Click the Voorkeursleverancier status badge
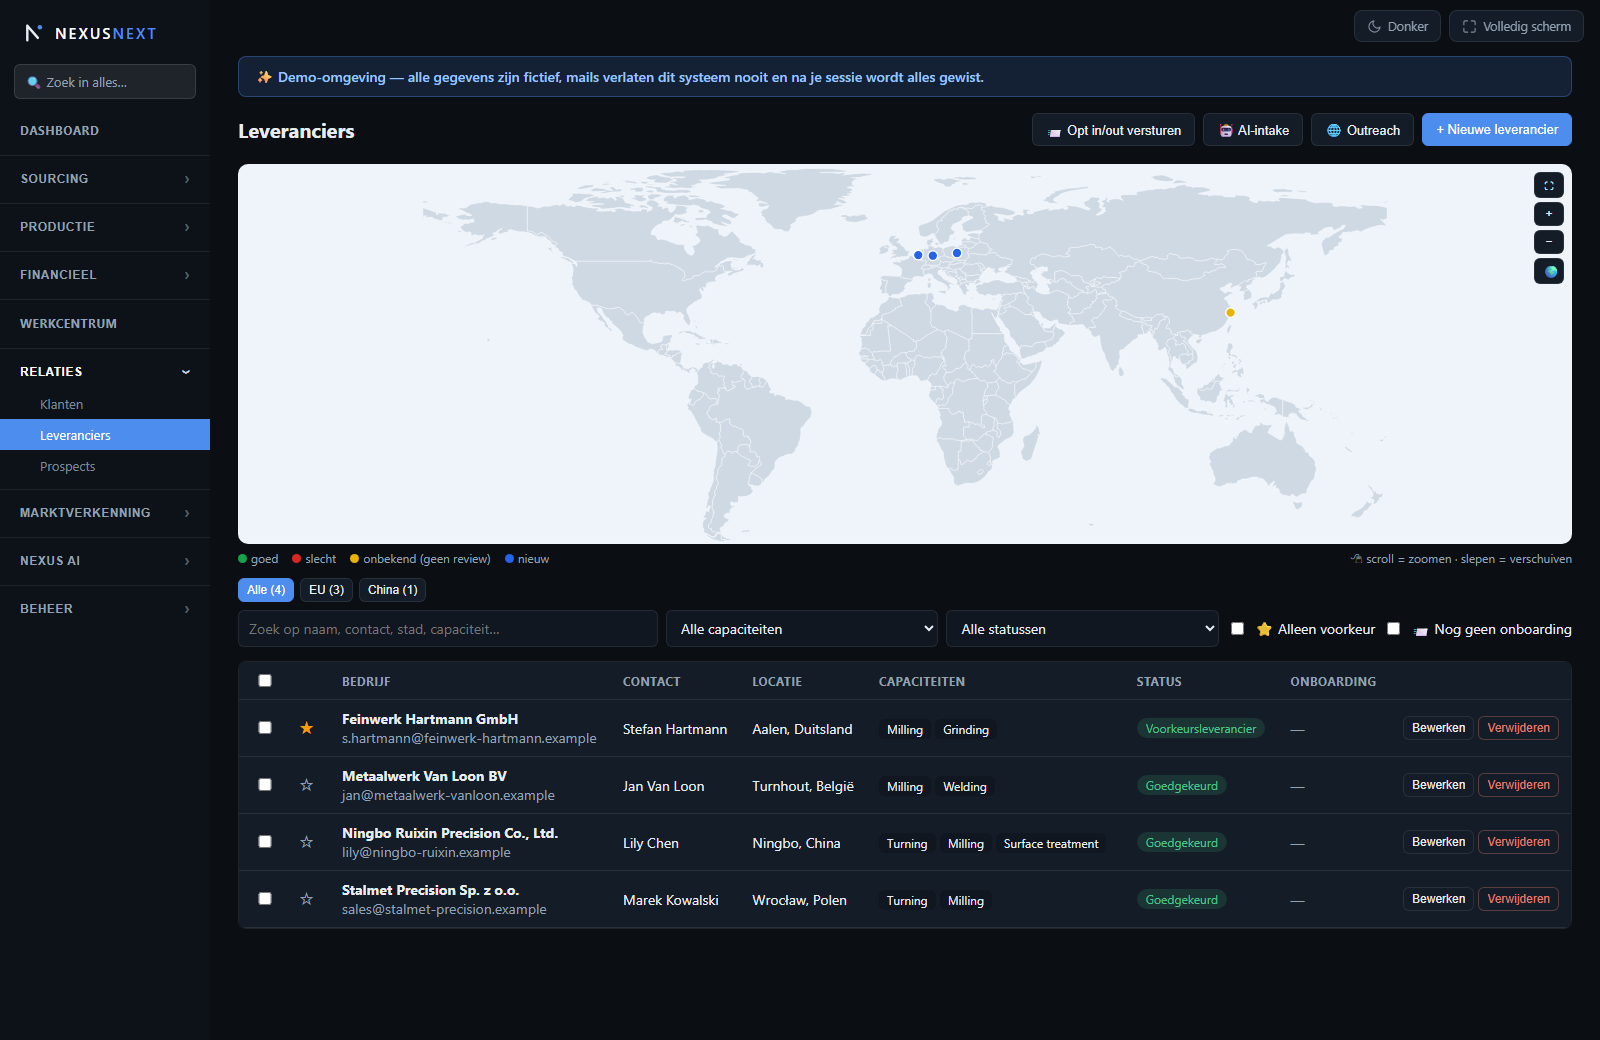The width and height of the screenshot is (1600, 1040). point(1200,729)
